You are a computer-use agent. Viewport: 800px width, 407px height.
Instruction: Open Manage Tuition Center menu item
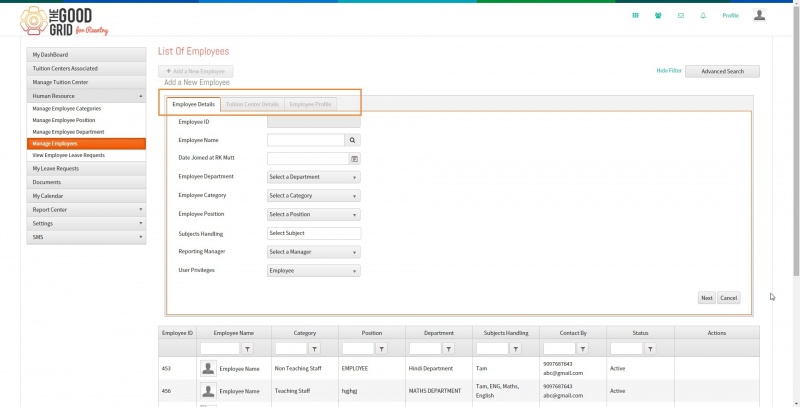point(86,82)
